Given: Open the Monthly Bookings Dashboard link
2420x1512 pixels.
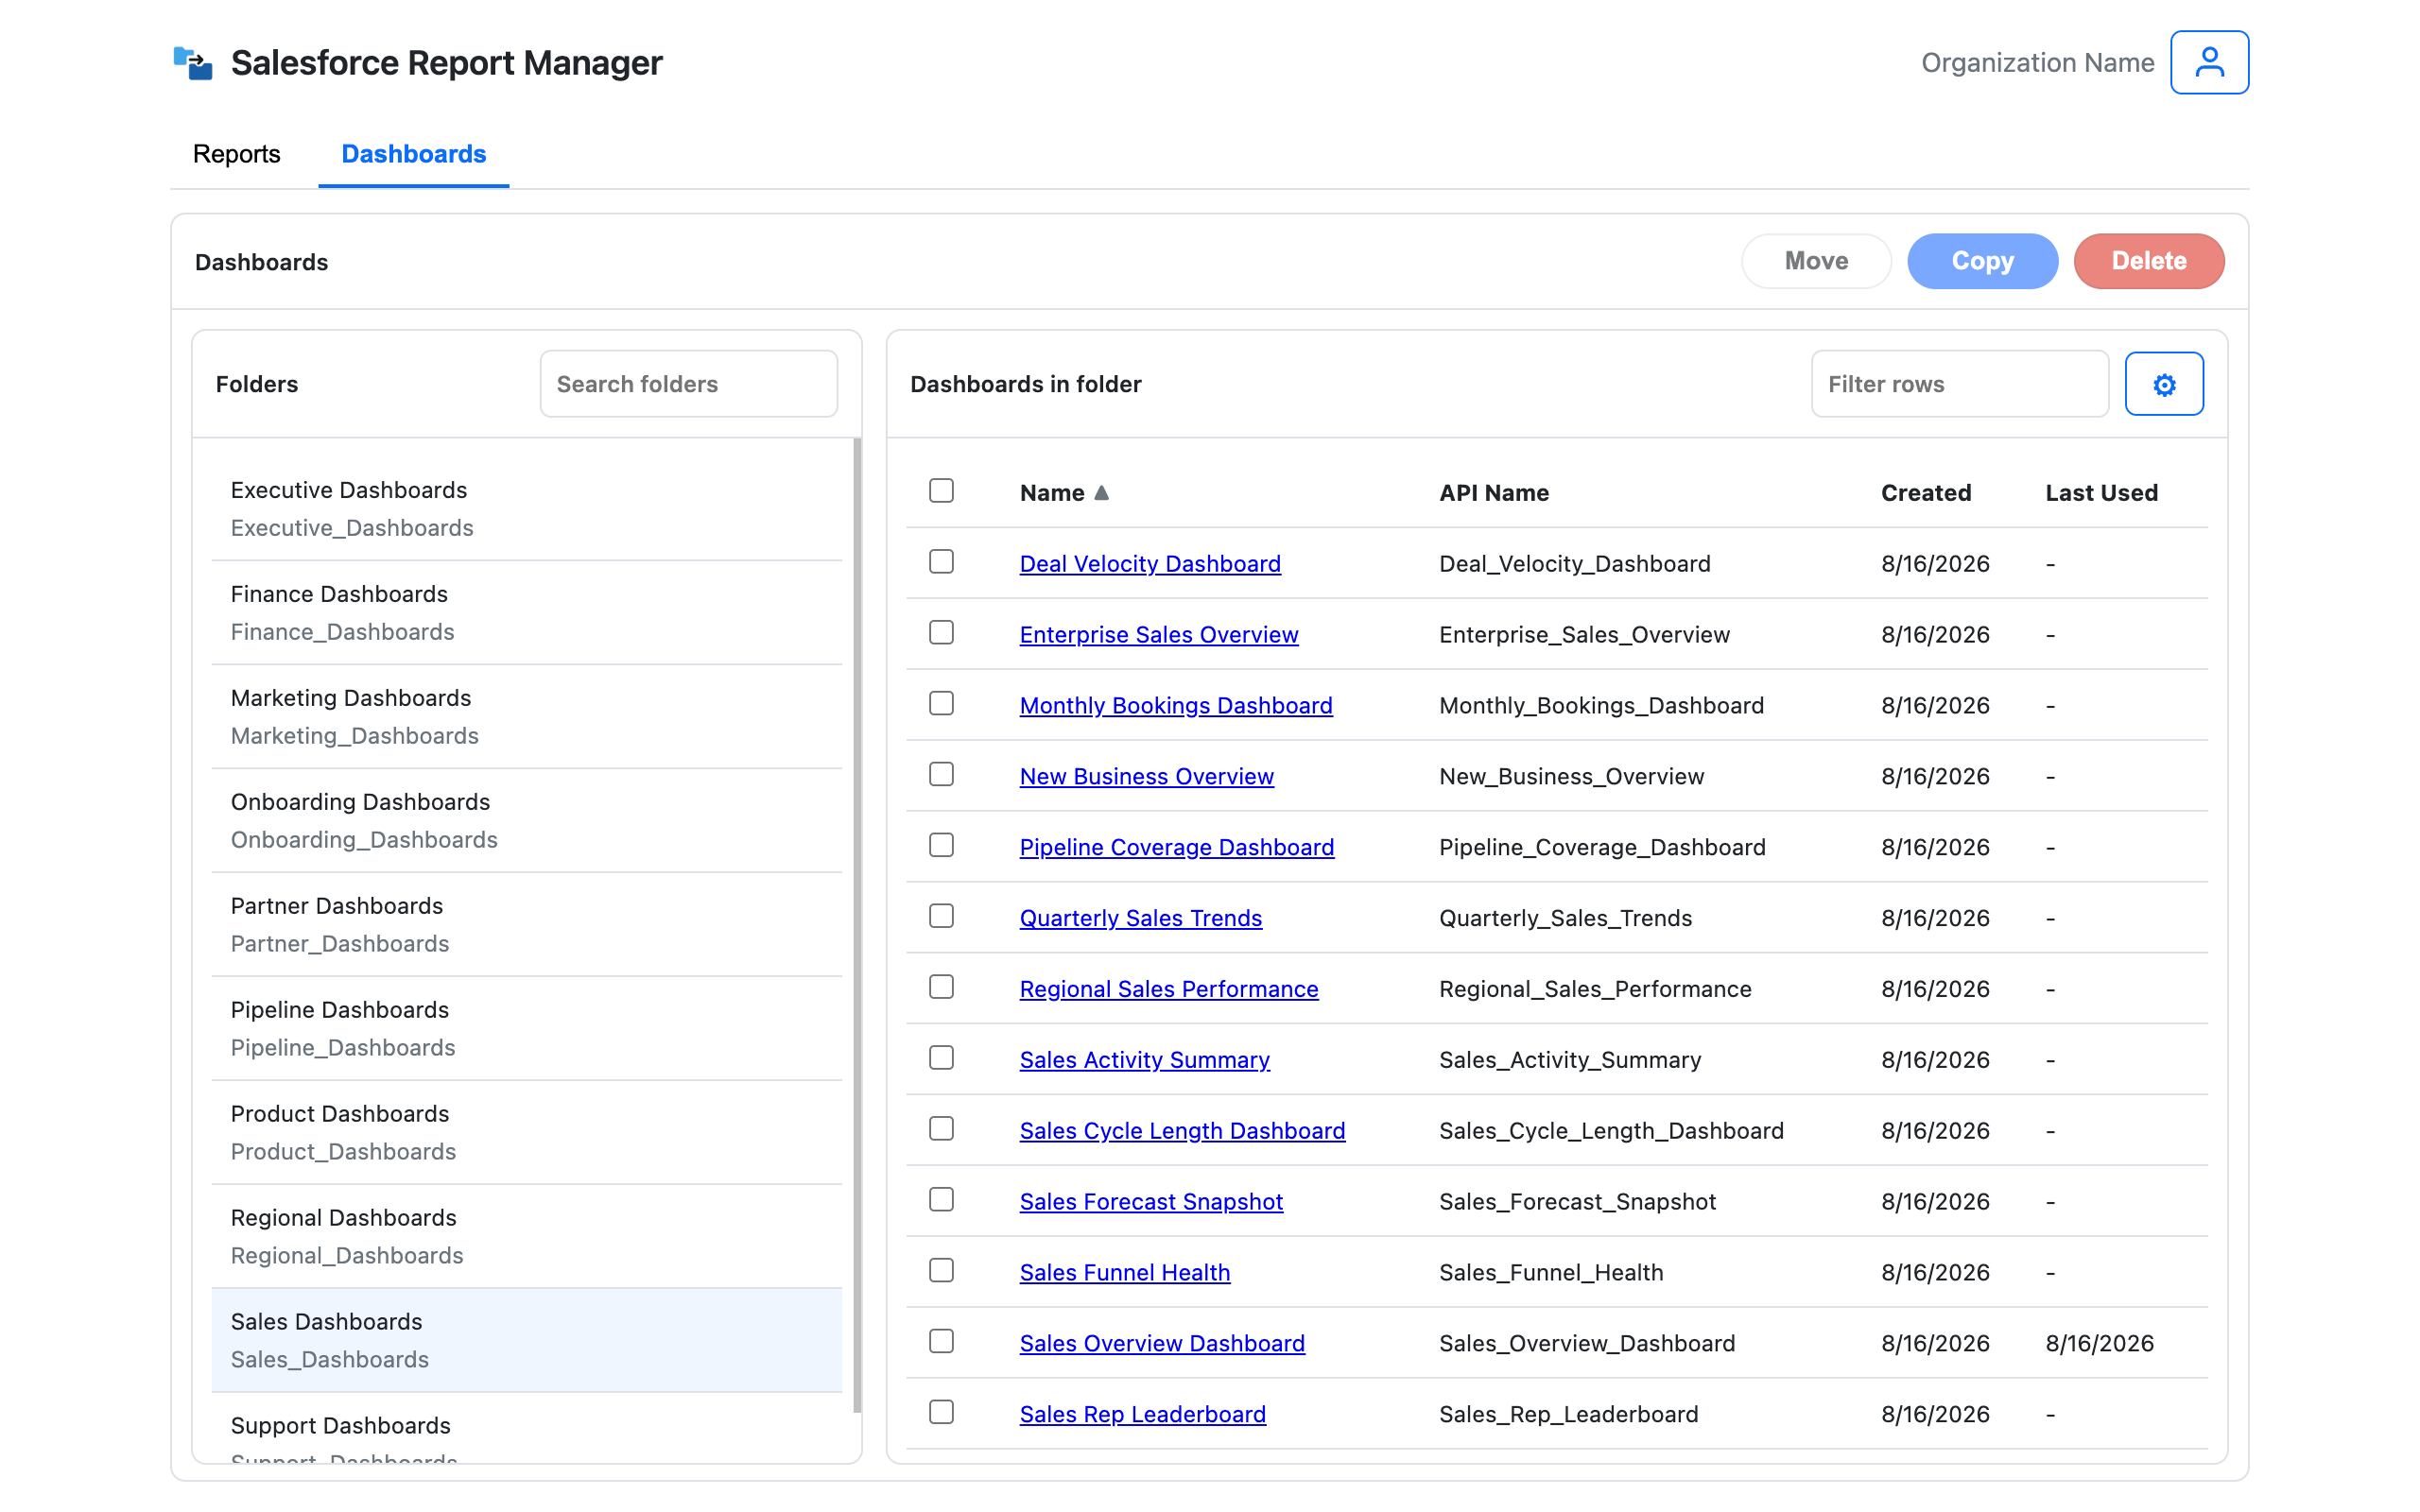Looking at the screenshot, I should click(1176, 706).
